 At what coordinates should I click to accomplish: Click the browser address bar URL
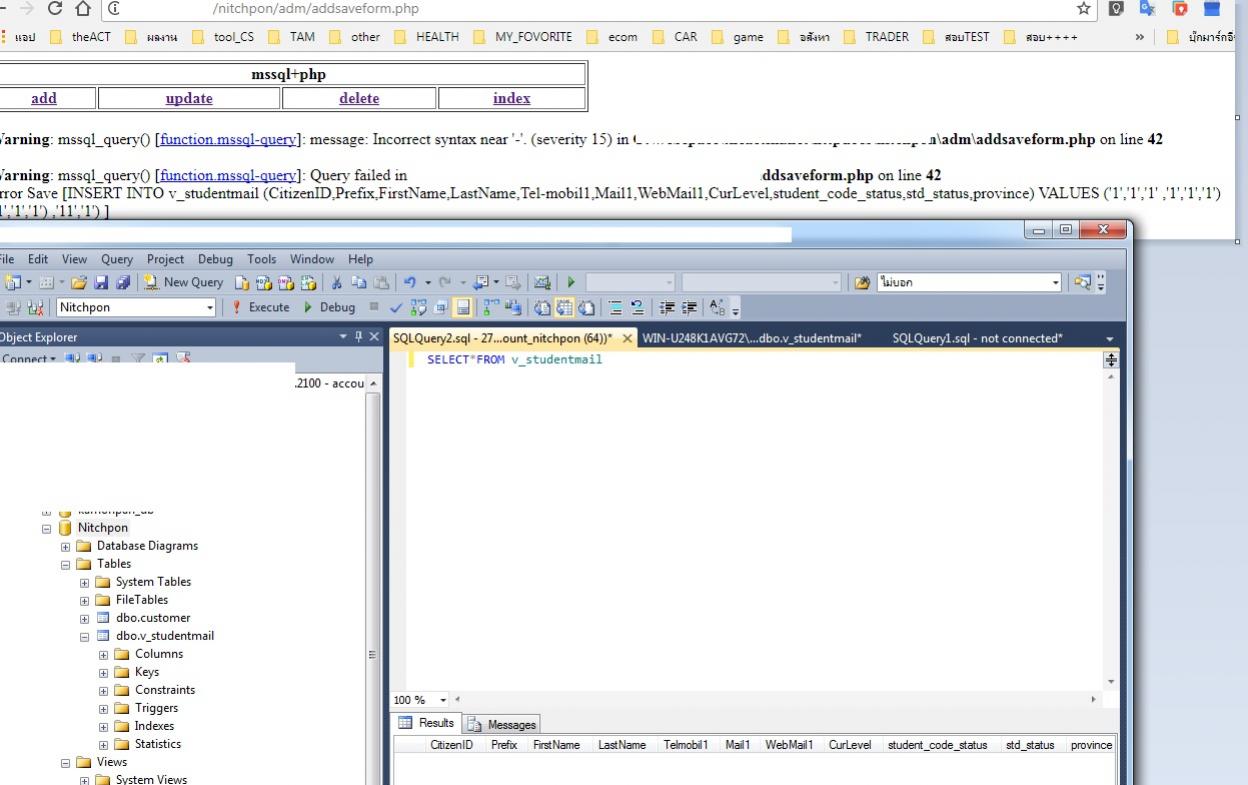point(316,9)
